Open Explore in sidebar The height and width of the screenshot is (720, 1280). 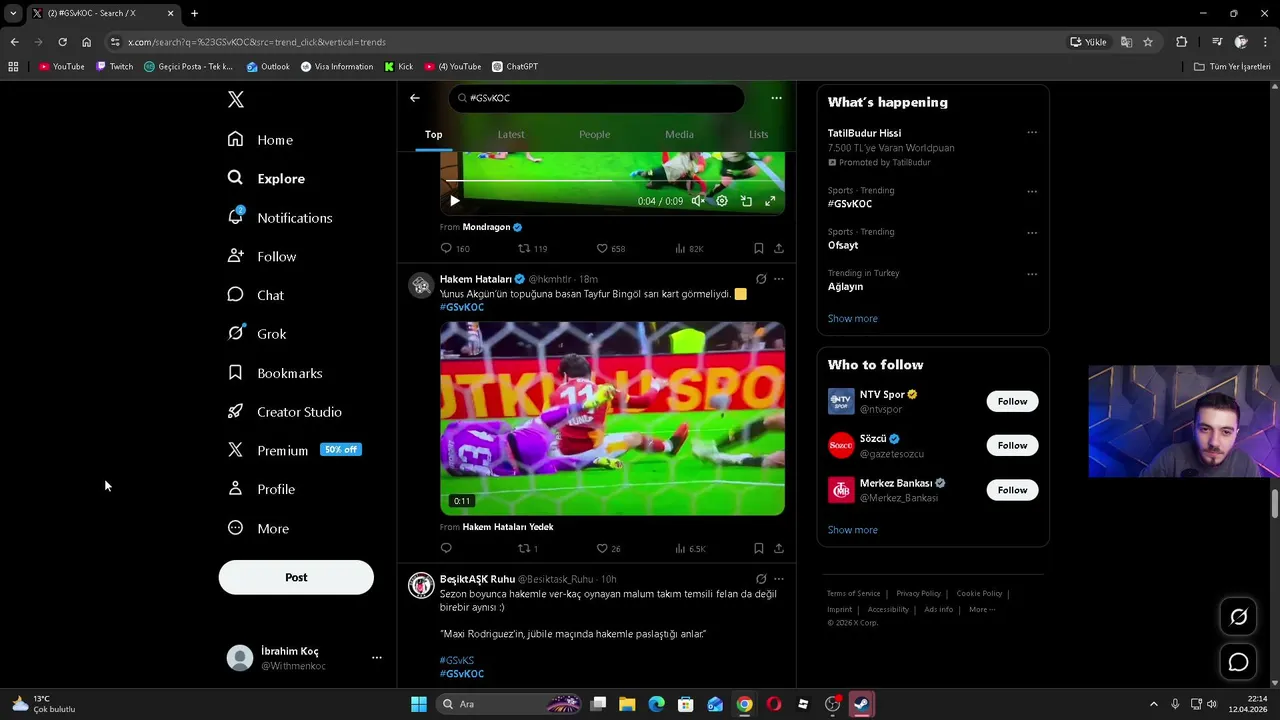pos(266,178)
